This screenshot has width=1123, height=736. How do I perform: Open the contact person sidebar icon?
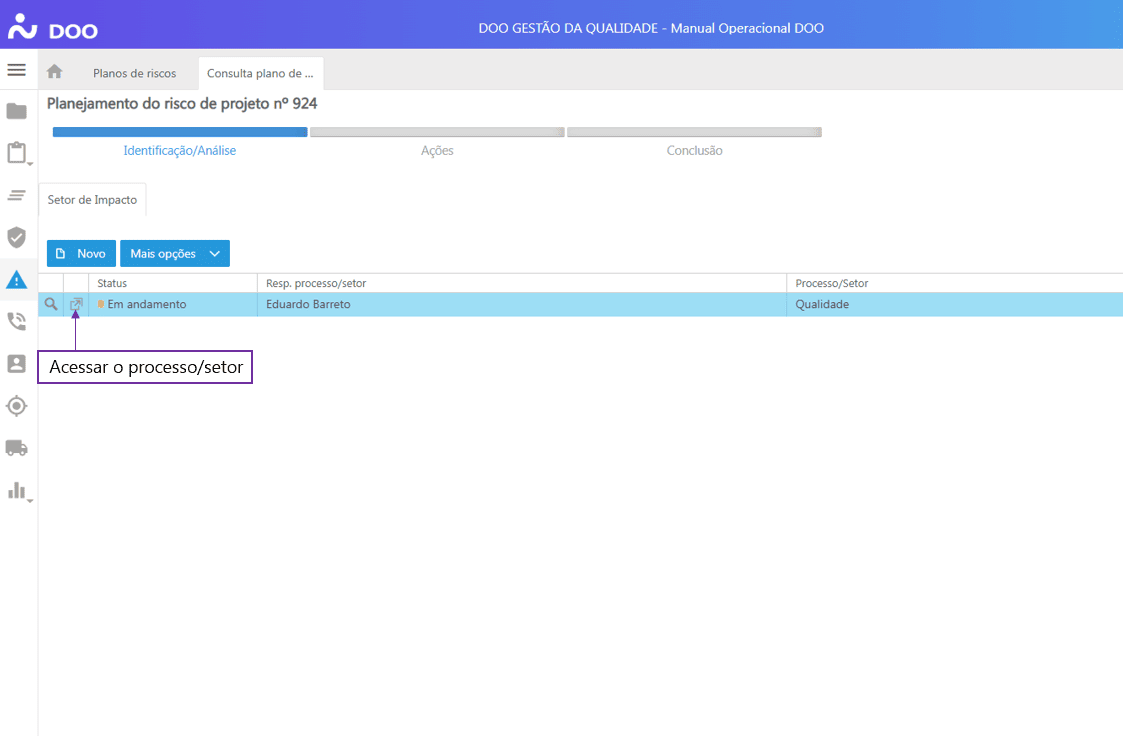pos(17,363)
